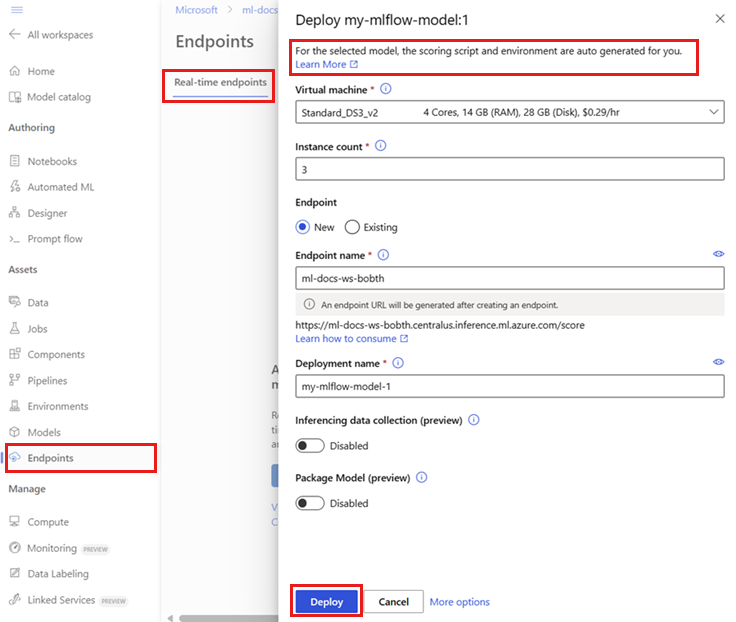The image size is (736, 622).
Task: Click info icon next to Instance count
Action: tap(381, 146)
